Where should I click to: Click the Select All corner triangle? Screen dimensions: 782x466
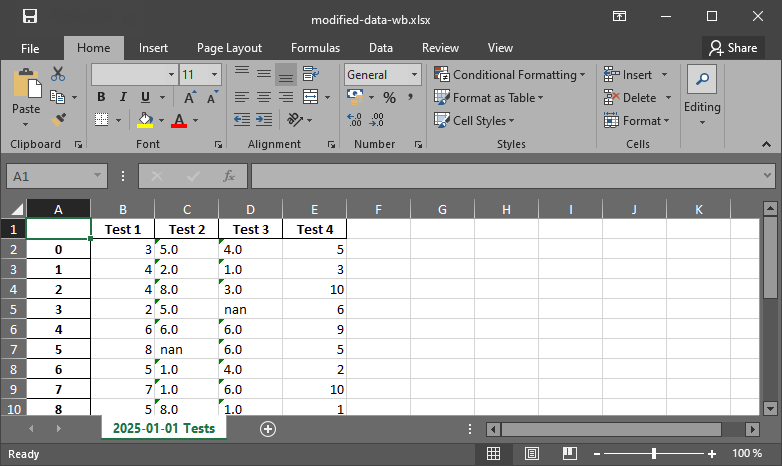(17, 209)
